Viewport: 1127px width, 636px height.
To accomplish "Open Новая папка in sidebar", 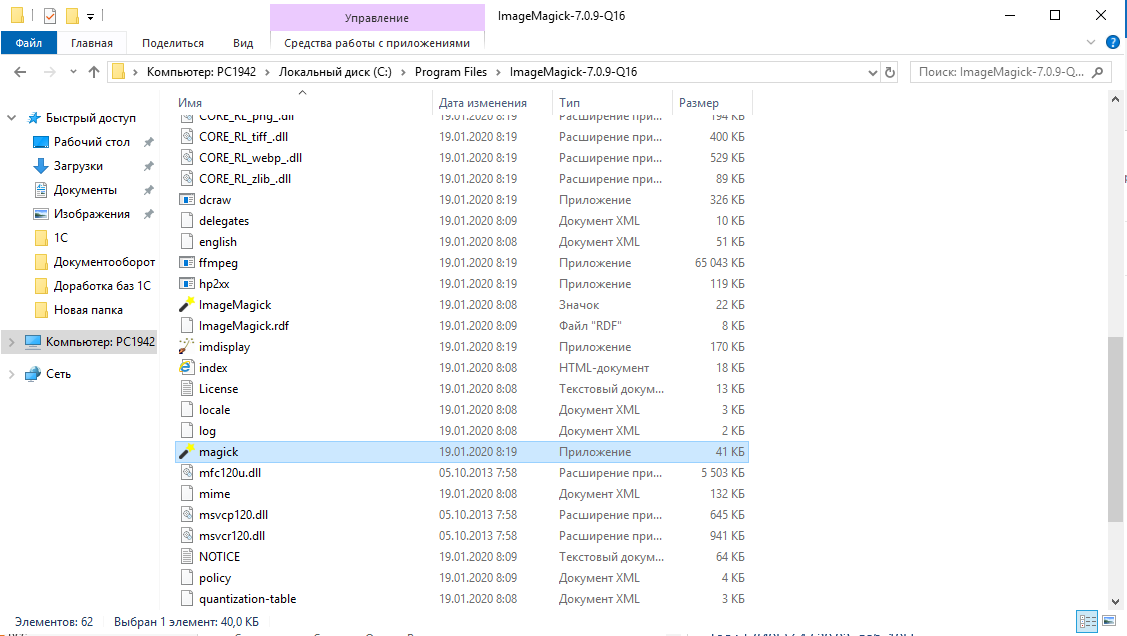I will click(x=88, y=310).
